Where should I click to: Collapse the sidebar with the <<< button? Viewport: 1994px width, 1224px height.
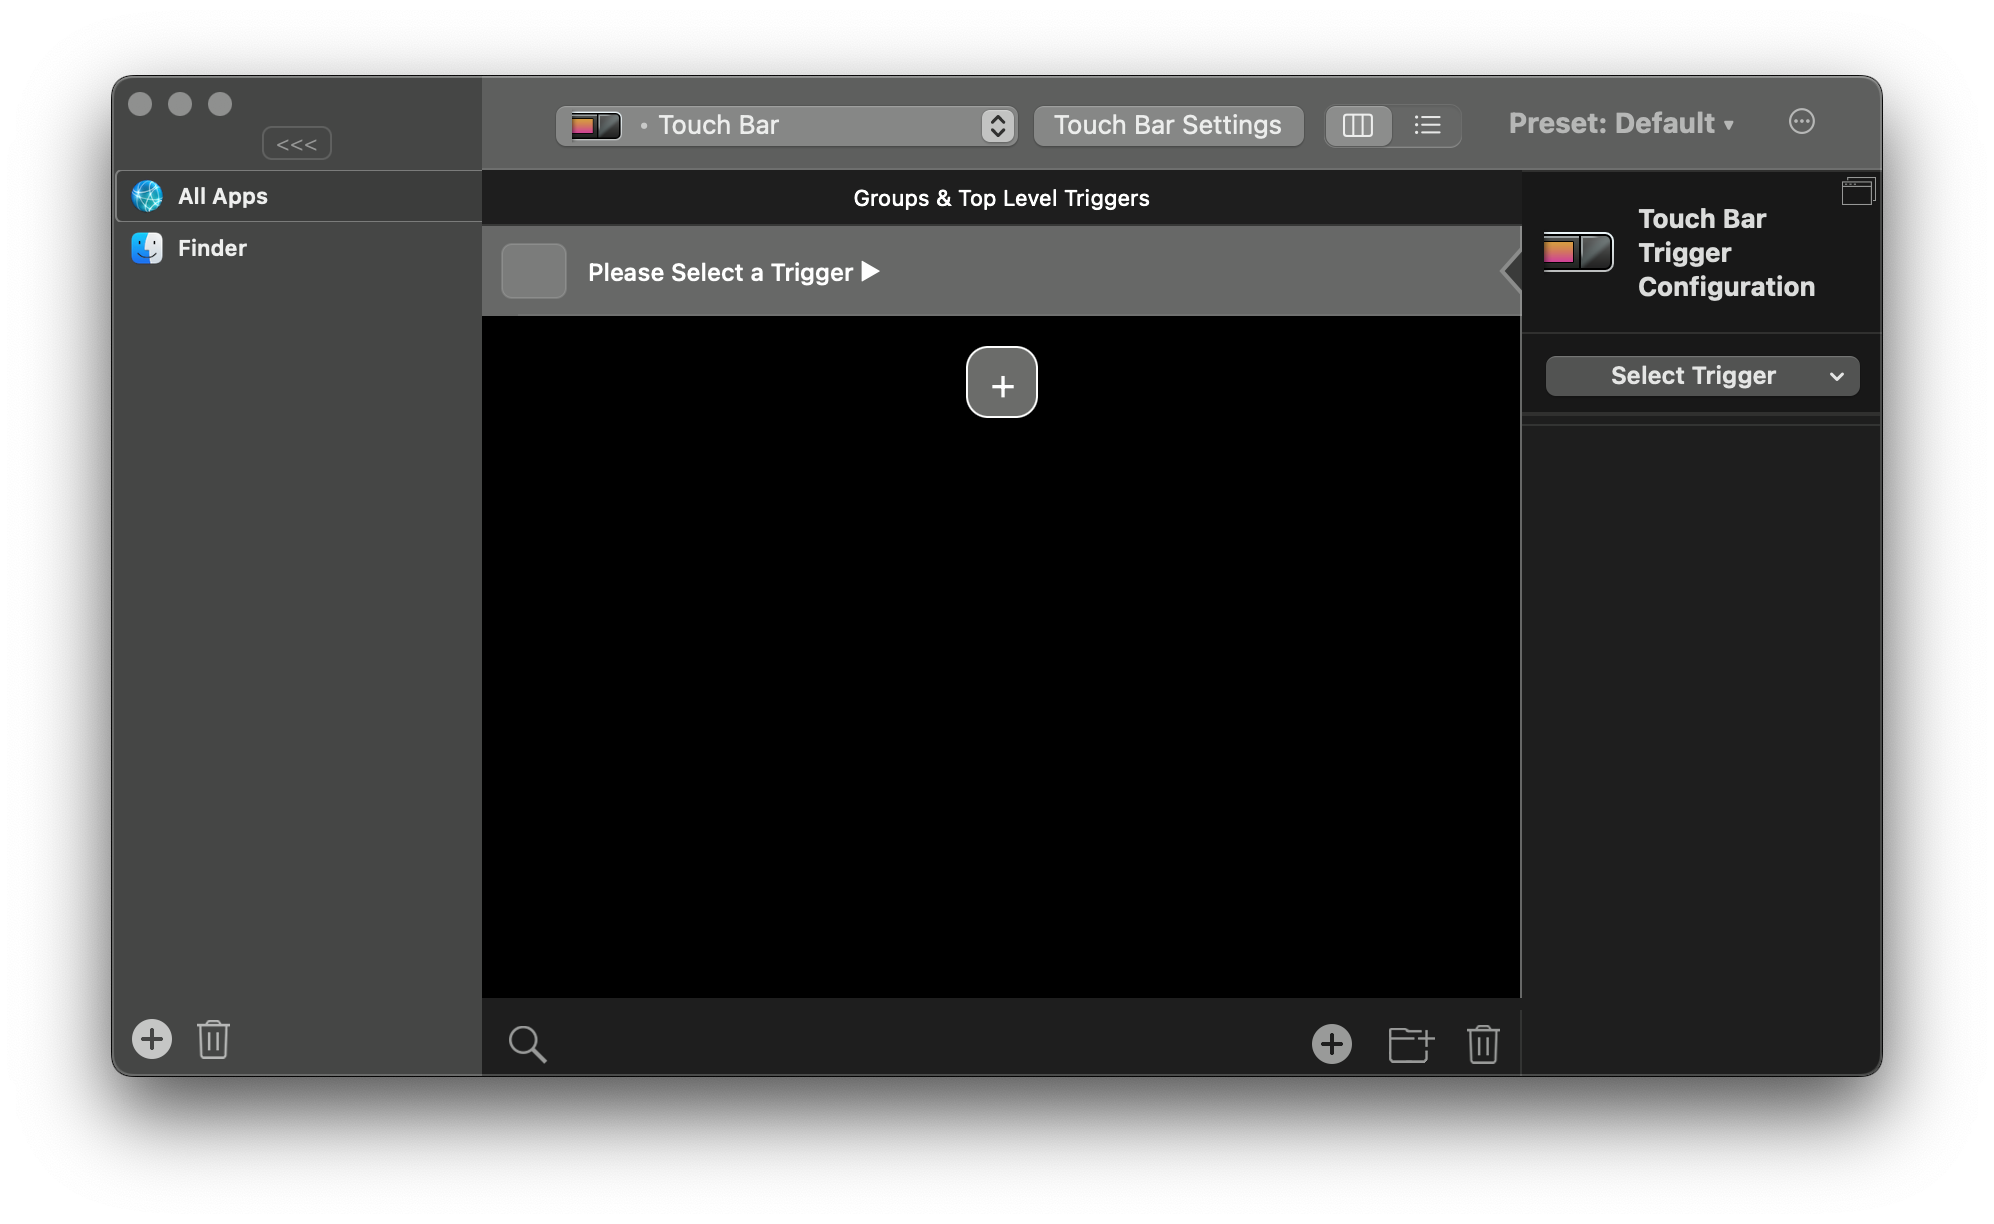click(x=297, y=144)
